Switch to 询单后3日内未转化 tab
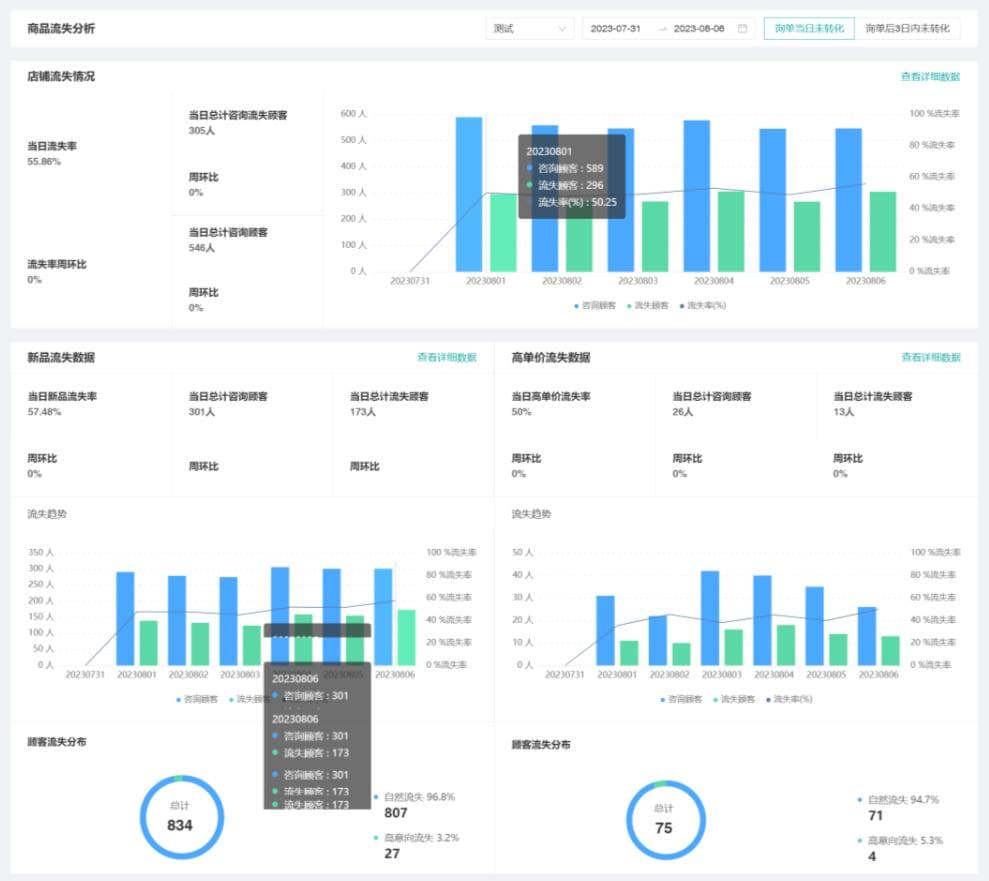Image resolution: width=989 pixels, height=881 pixels. click(907, 28)
